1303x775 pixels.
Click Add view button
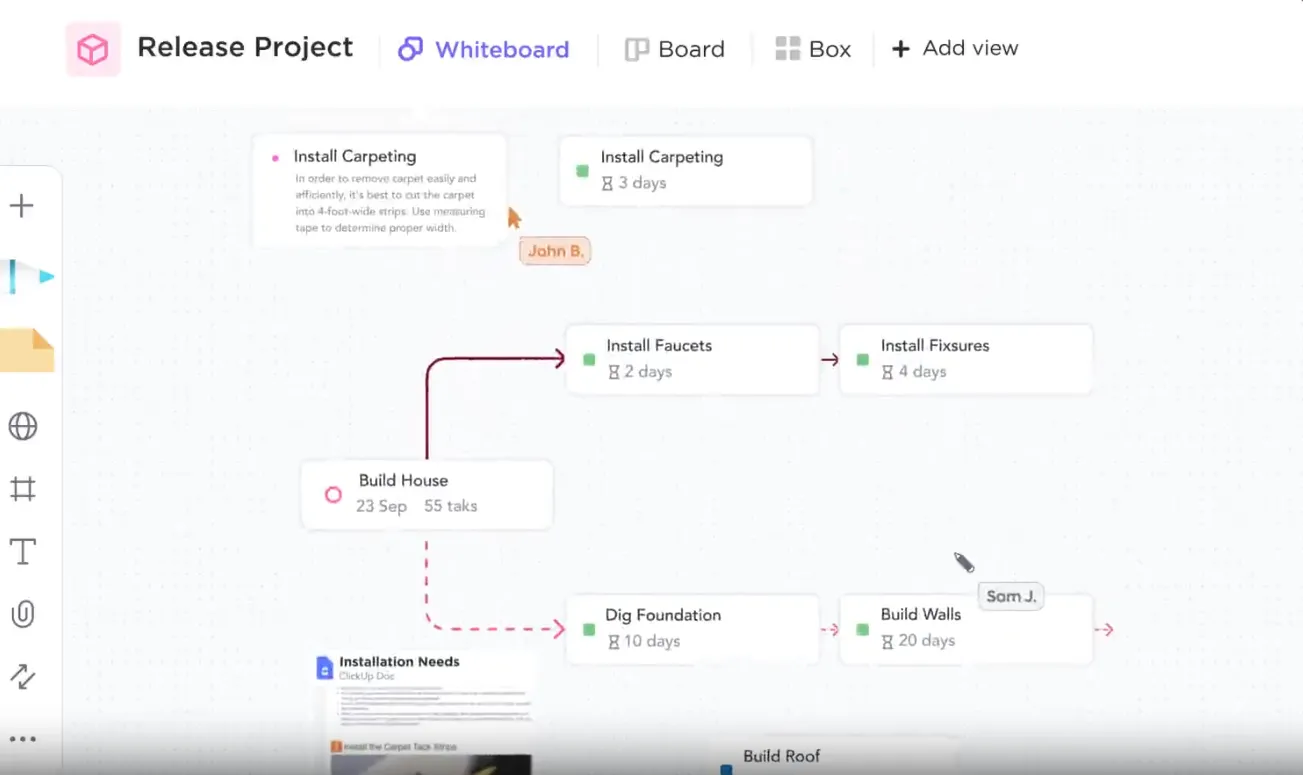[x=954, y=48]
